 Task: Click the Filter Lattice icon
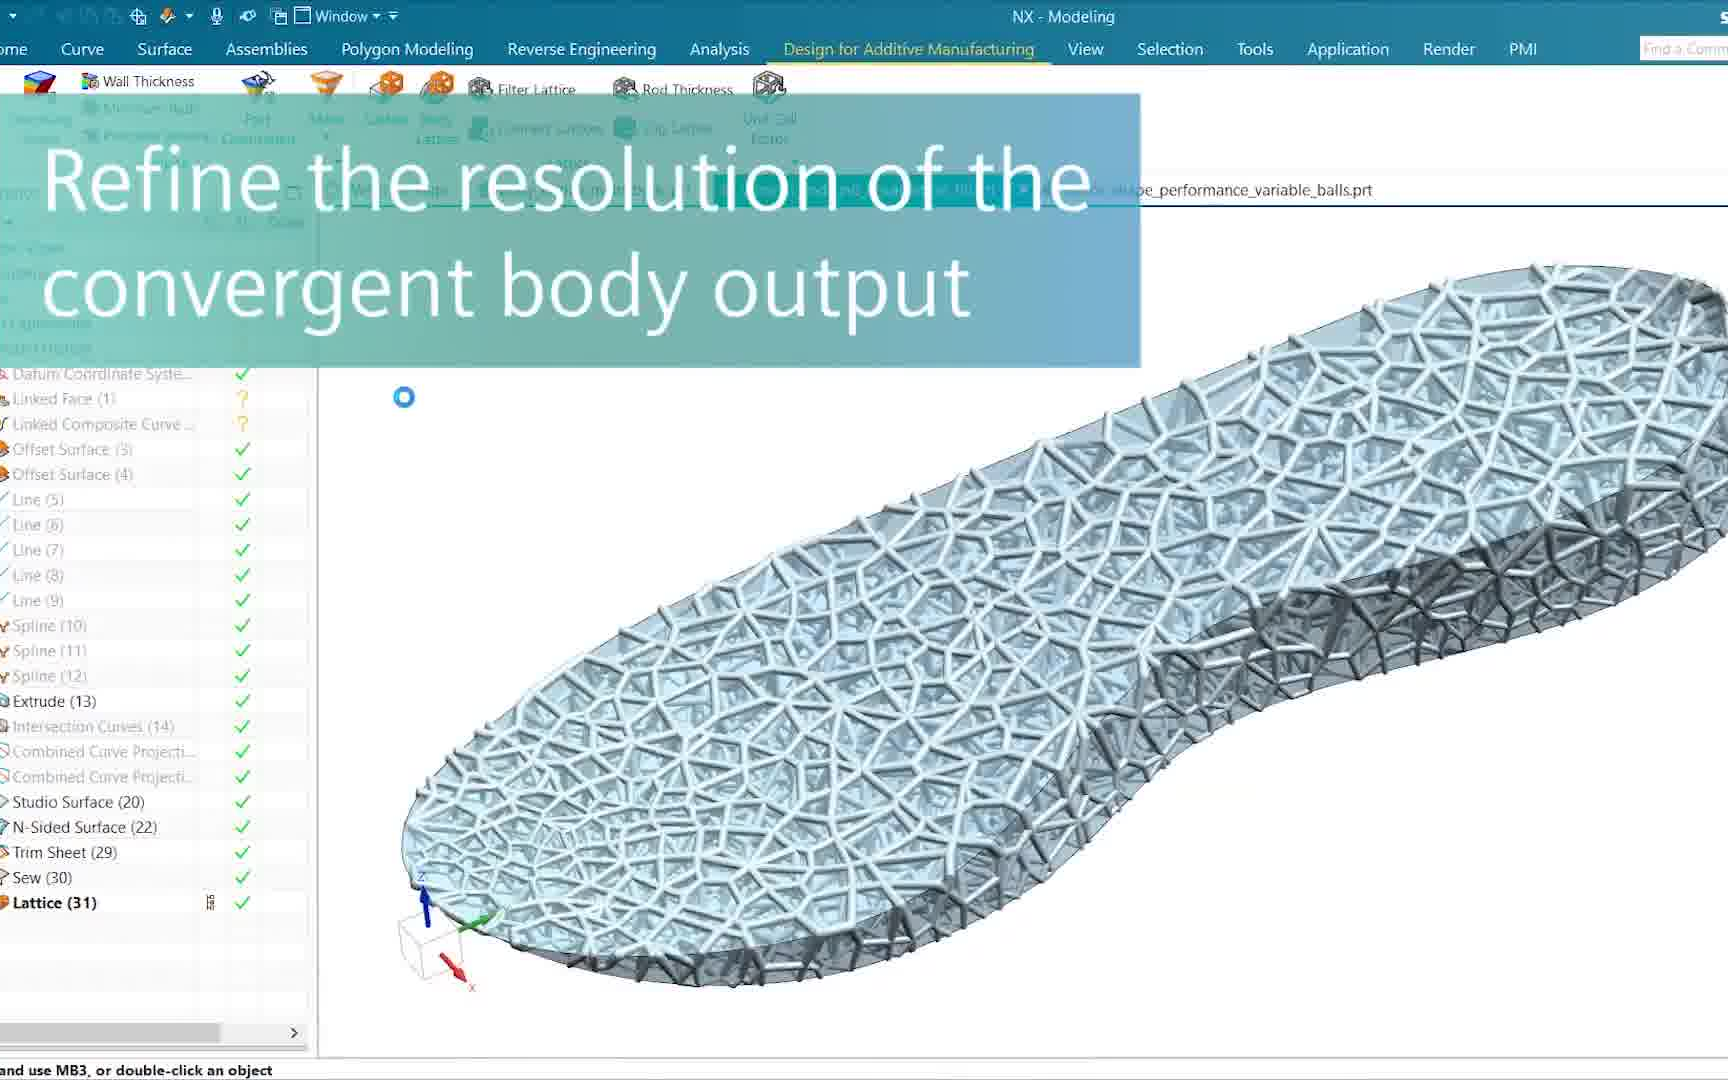480,89
